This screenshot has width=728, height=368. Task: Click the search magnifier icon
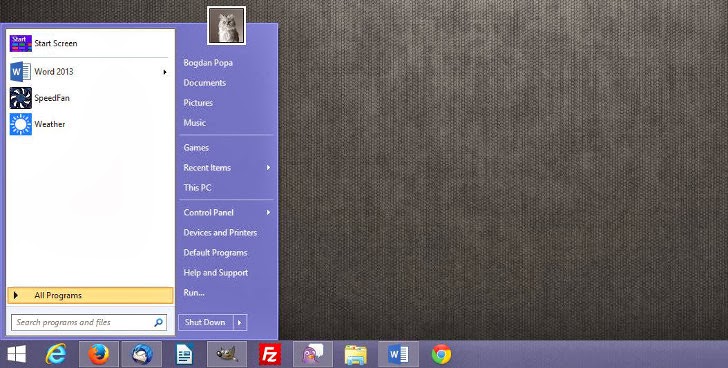pyautogui.click(x=158, y=322)
